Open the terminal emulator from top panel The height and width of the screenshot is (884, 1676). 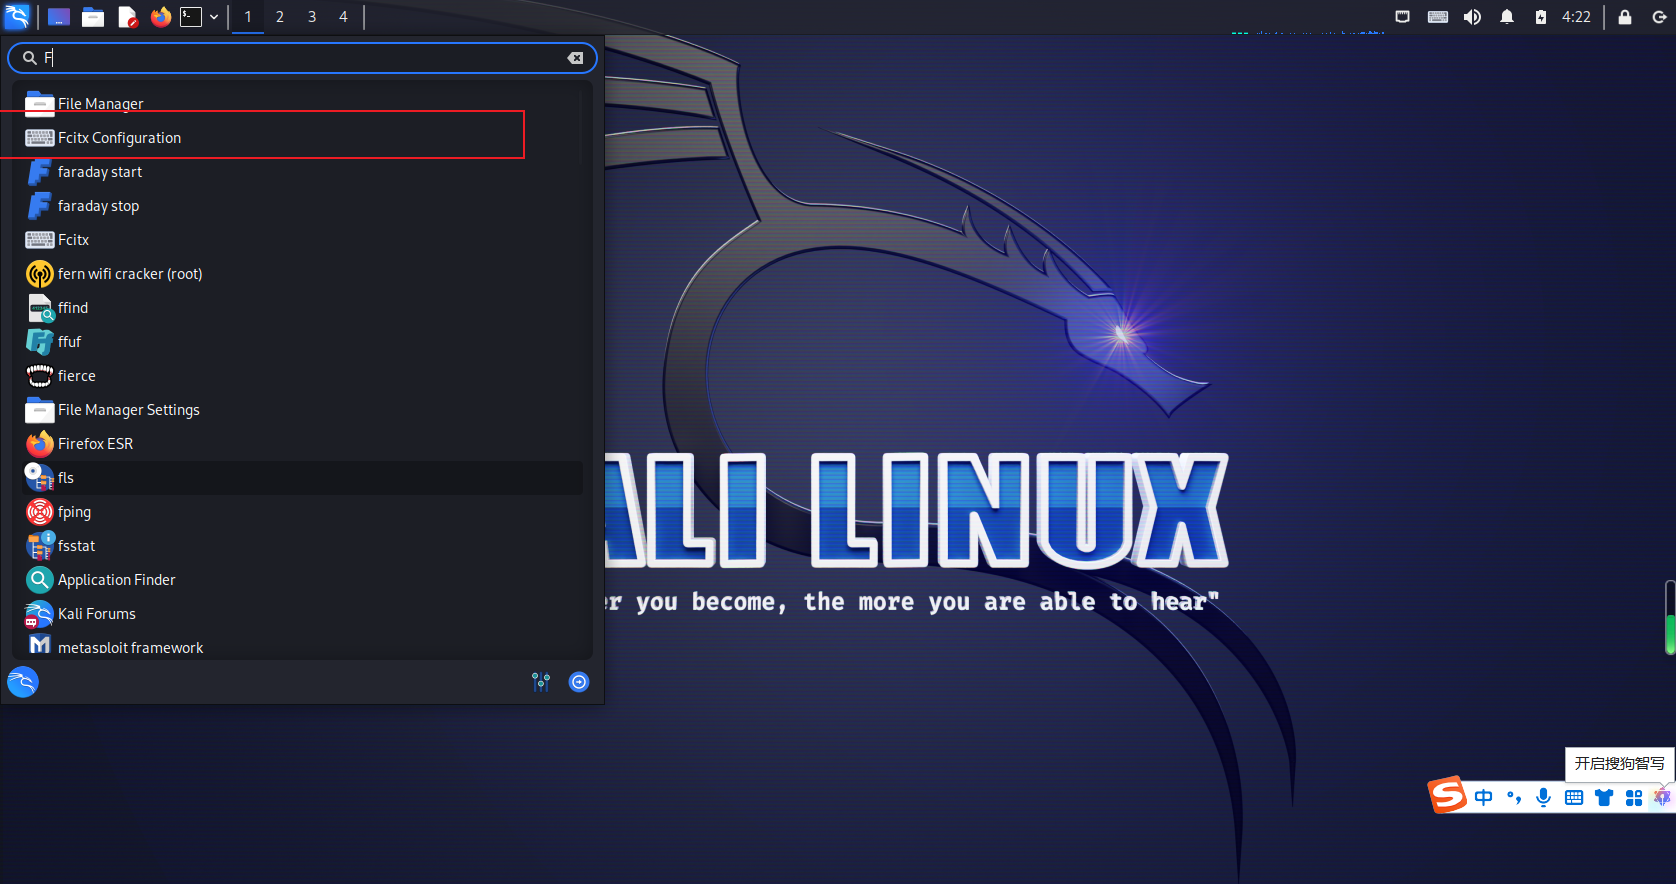point(191,17)
